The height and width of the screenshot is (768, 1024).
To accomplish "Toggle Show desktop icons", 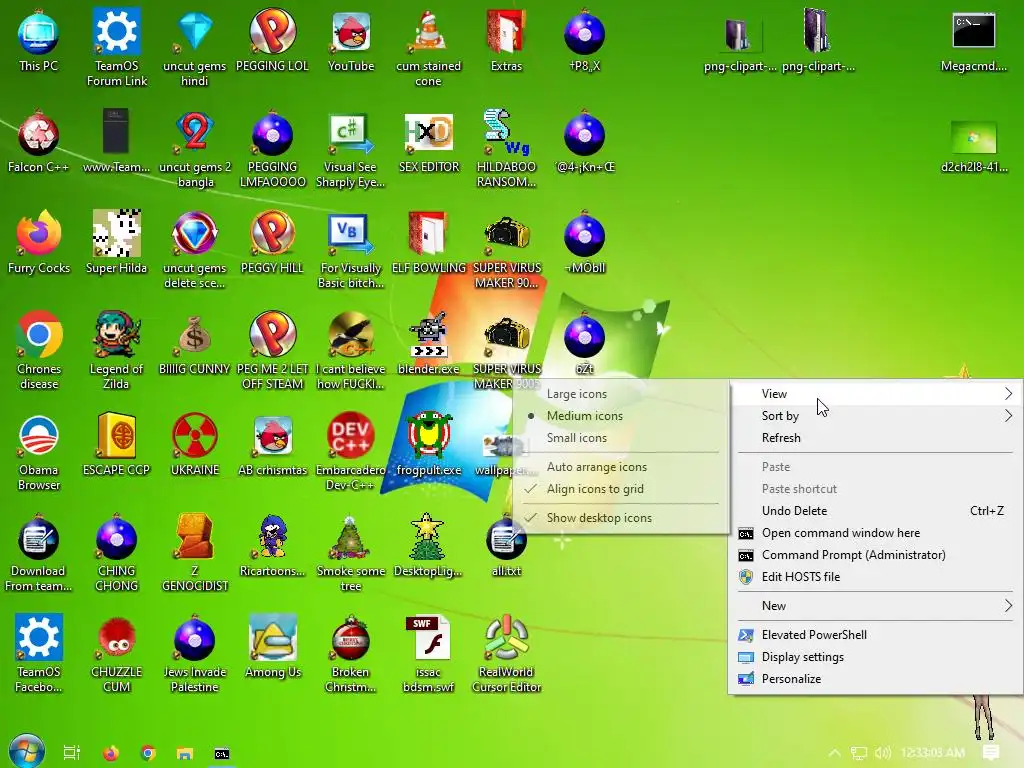I will click(x=599, y=518).
